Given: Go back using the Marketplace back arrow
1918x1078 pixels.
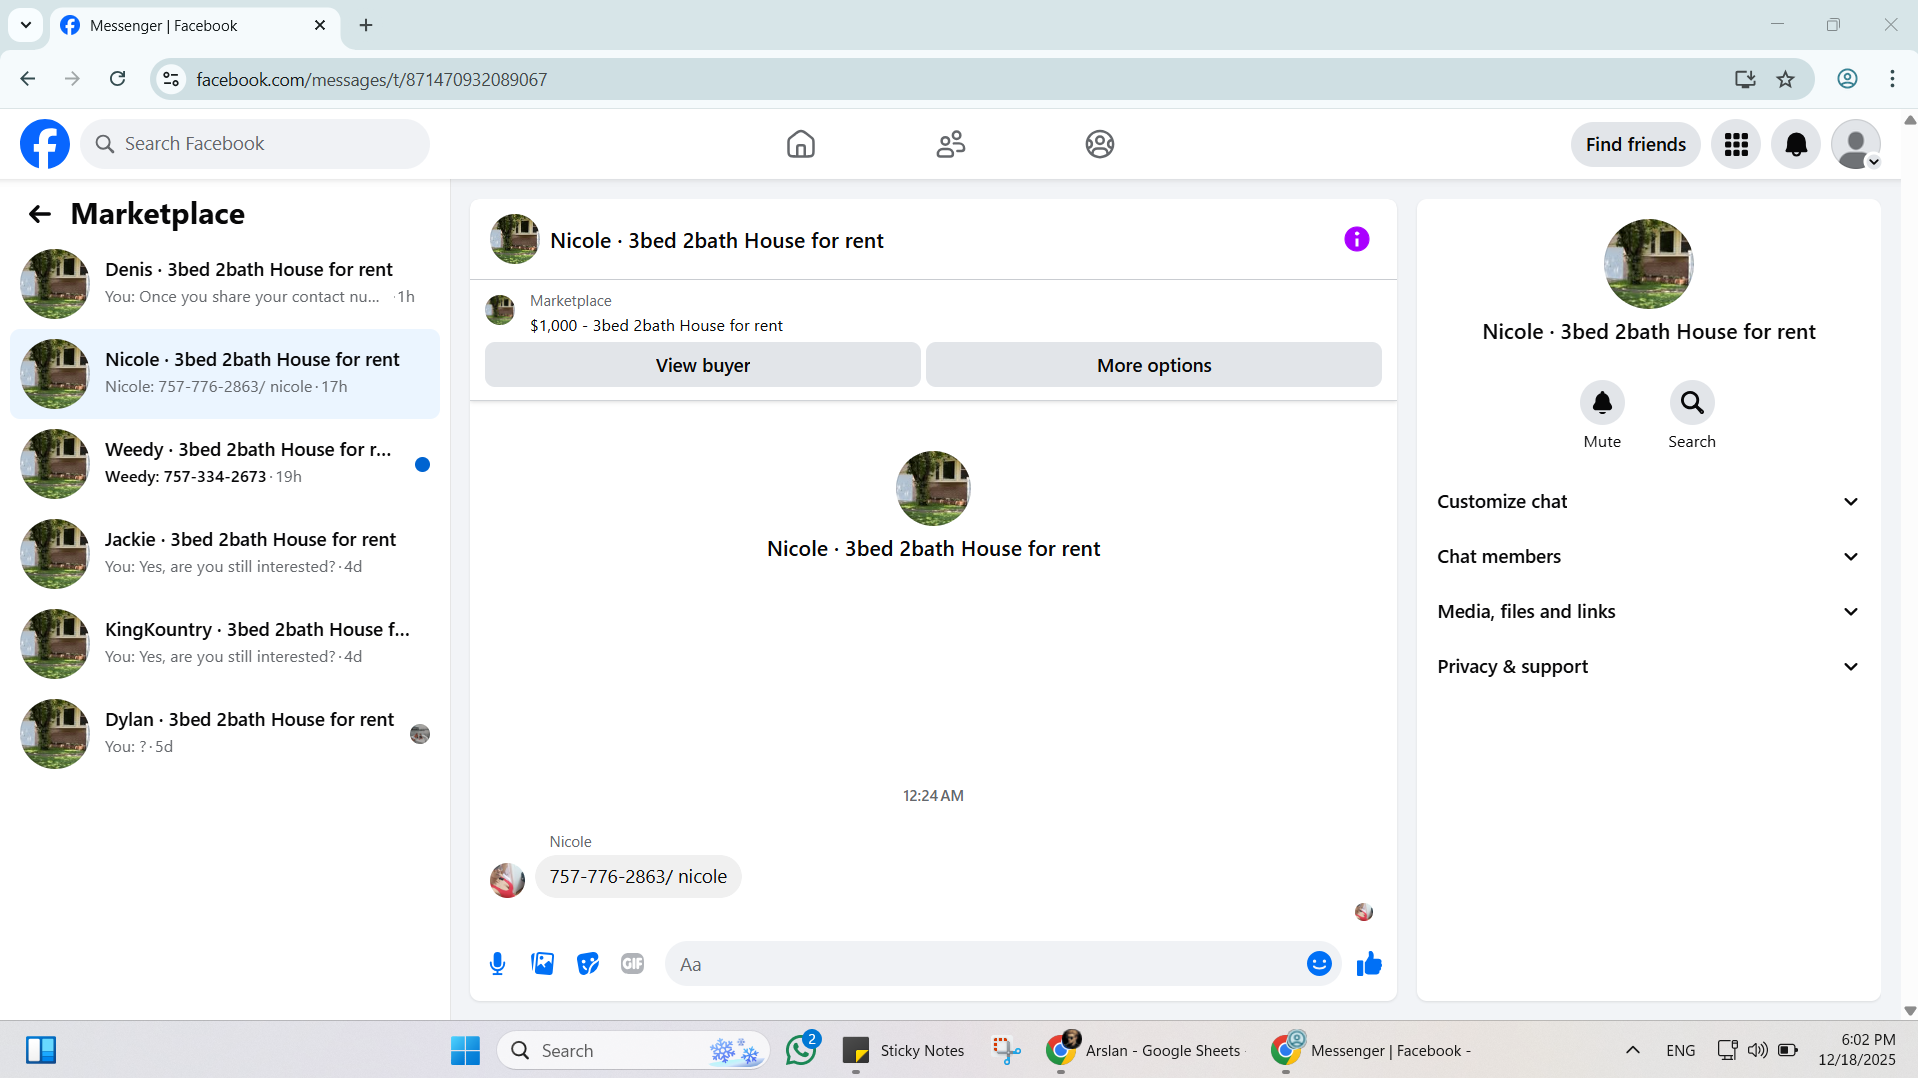Looking at the screenshot, I should click(40, 214).
